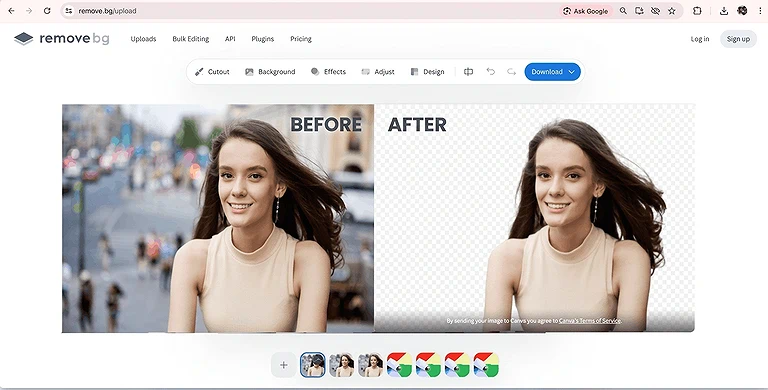Add a new image with plus button
This screenshot has width=768, height=390.
[284, 365]
